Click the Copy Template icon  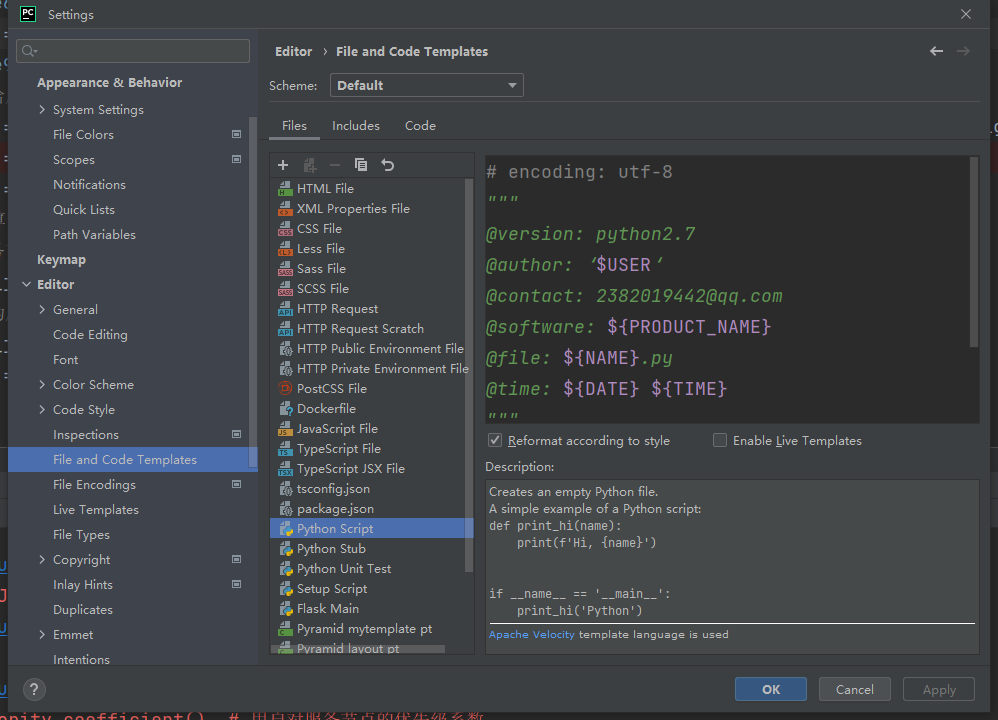point(361,165)
